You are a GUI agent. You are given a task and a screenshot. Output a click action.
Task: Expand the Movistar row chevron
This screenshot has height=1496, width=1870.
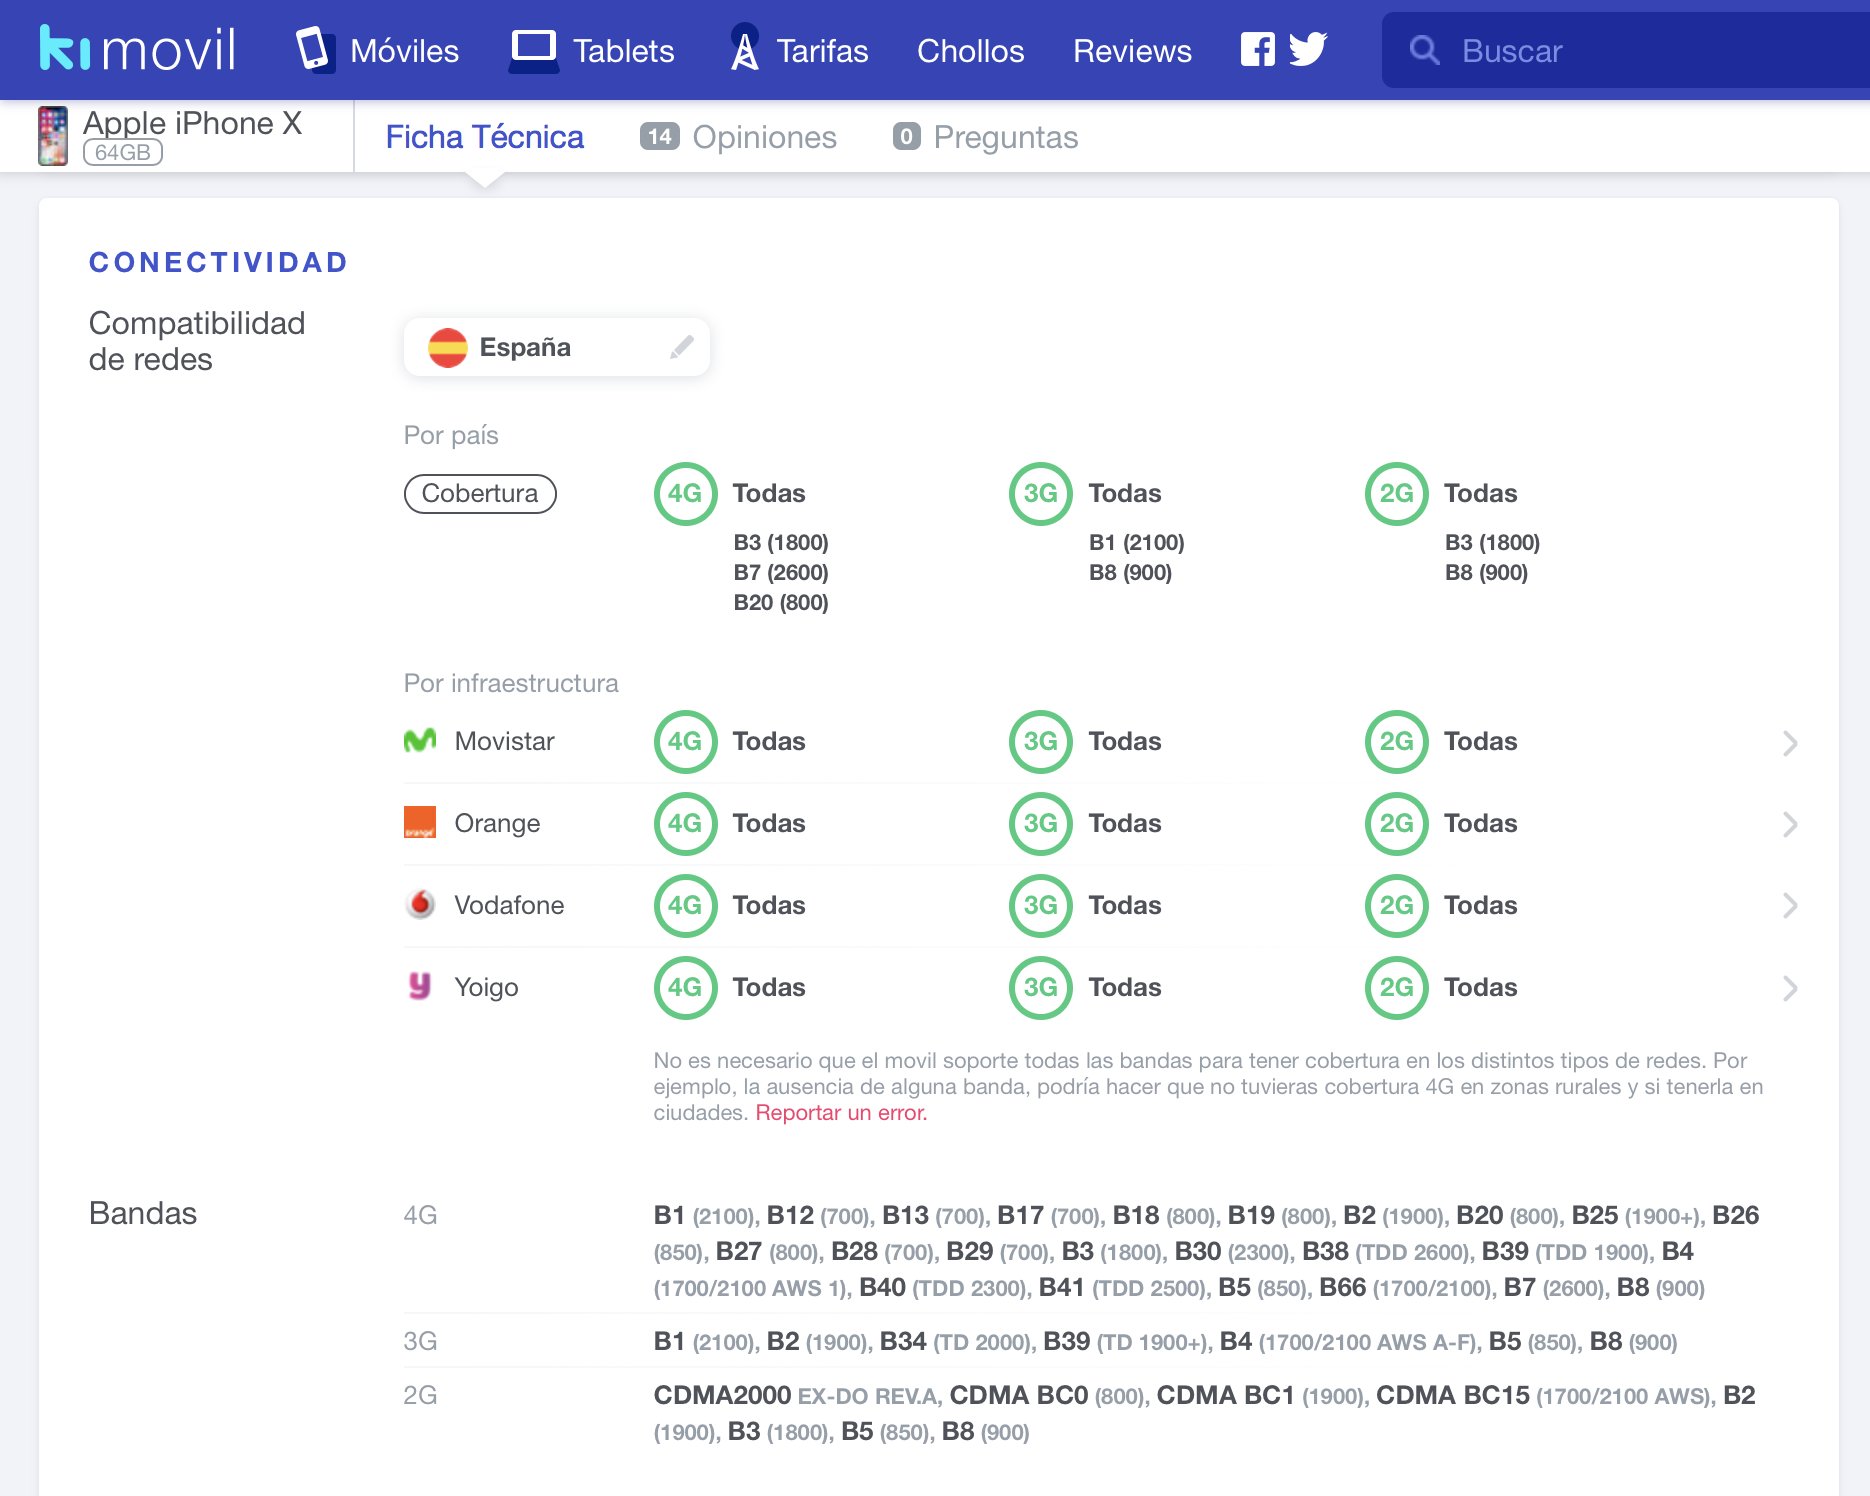click(1790, 743)
